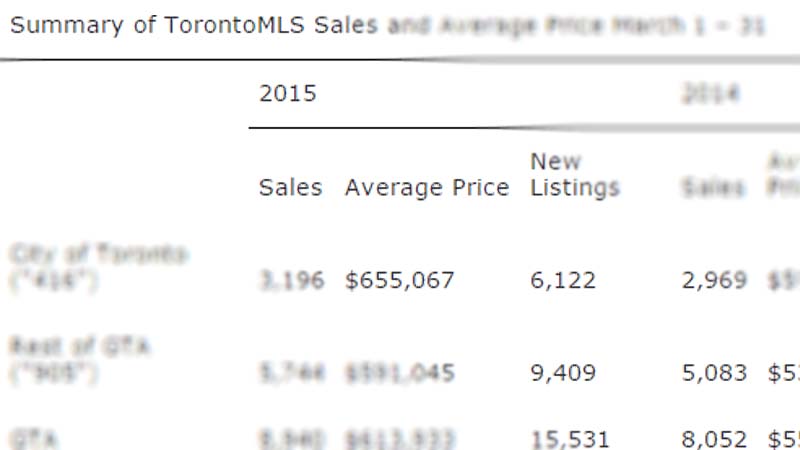Click the $655,067 average price cell
Screen dimensions: 800x450
tap(399, 281)
